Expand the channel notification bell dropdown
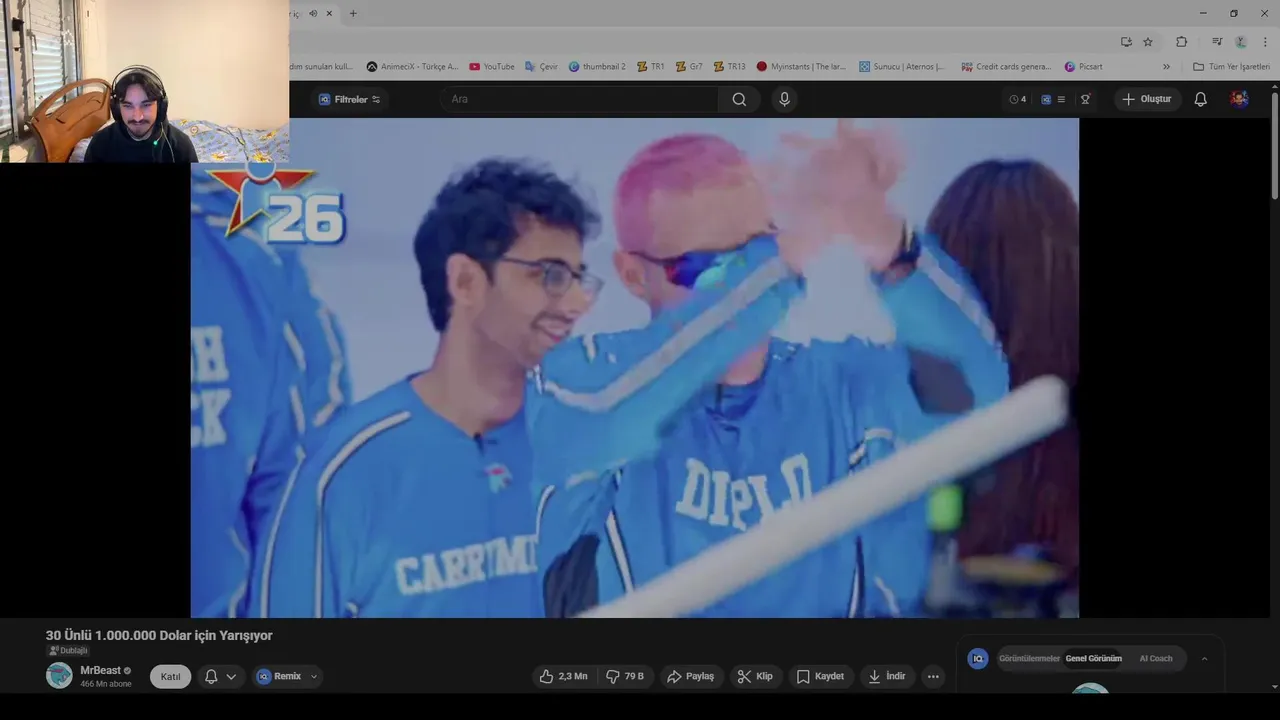 221,676
